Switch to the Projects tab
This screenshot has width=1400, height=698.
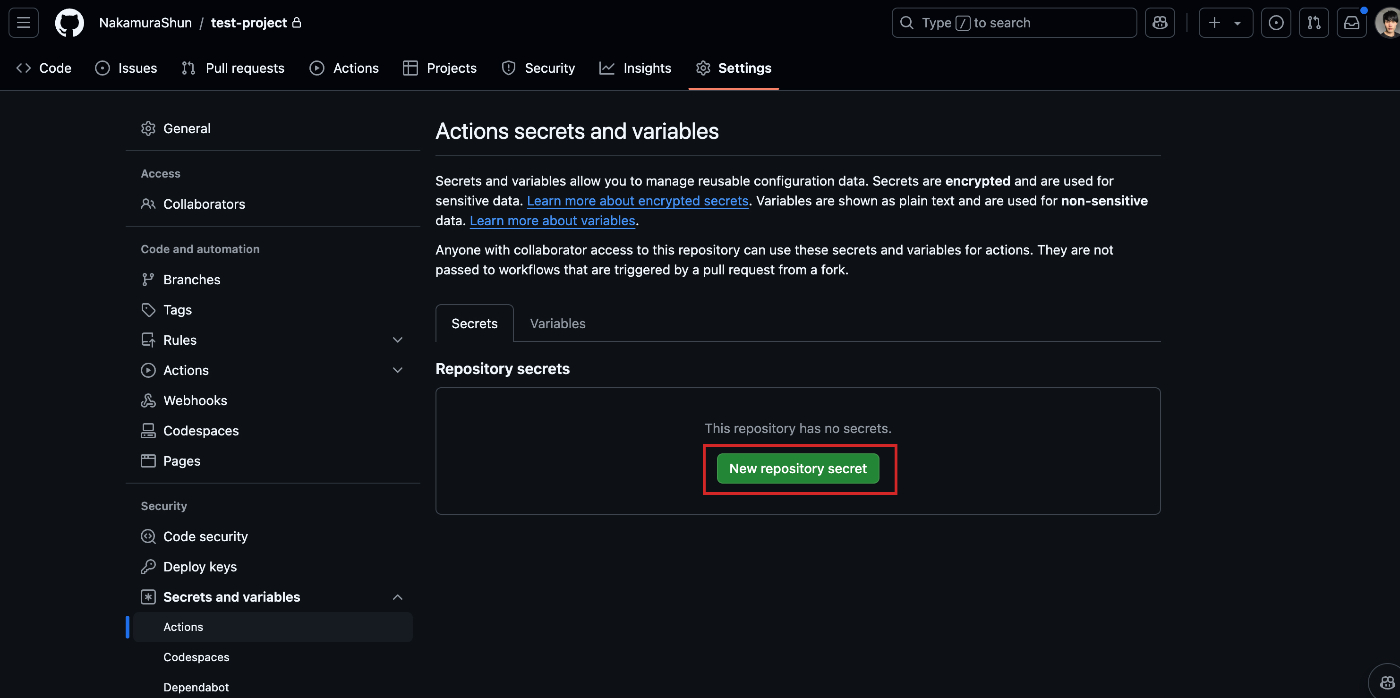point(440,68)
